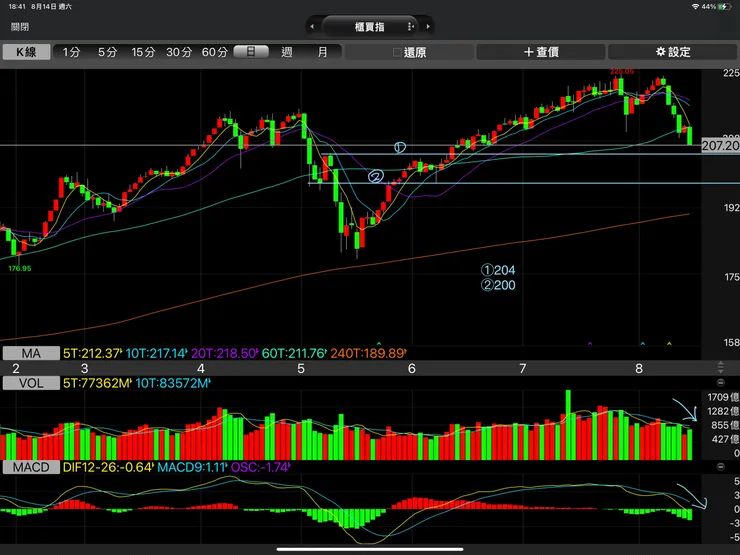Switch to 週 weekly timeframe
The height and width of the screenshot is (555, 740).
pos(286,52)
